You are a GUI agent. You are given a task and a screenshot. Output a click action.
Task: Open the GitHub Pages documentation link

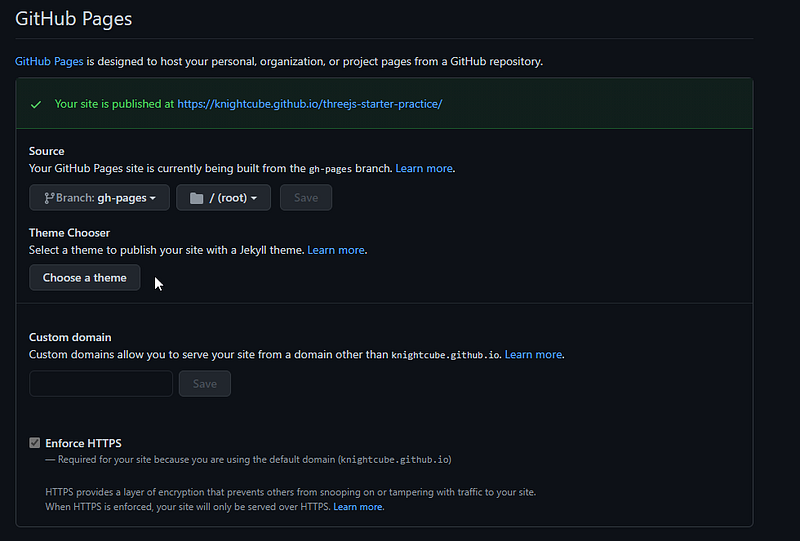(49, 61)
